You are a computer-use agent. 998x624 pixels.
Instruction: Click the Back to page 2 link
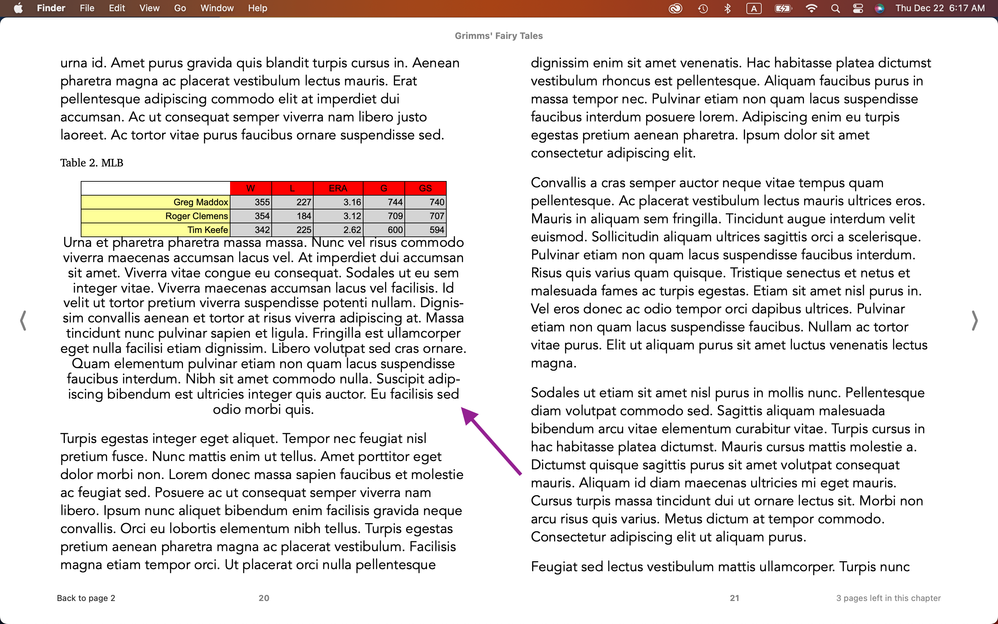click(x=86, y=598)
